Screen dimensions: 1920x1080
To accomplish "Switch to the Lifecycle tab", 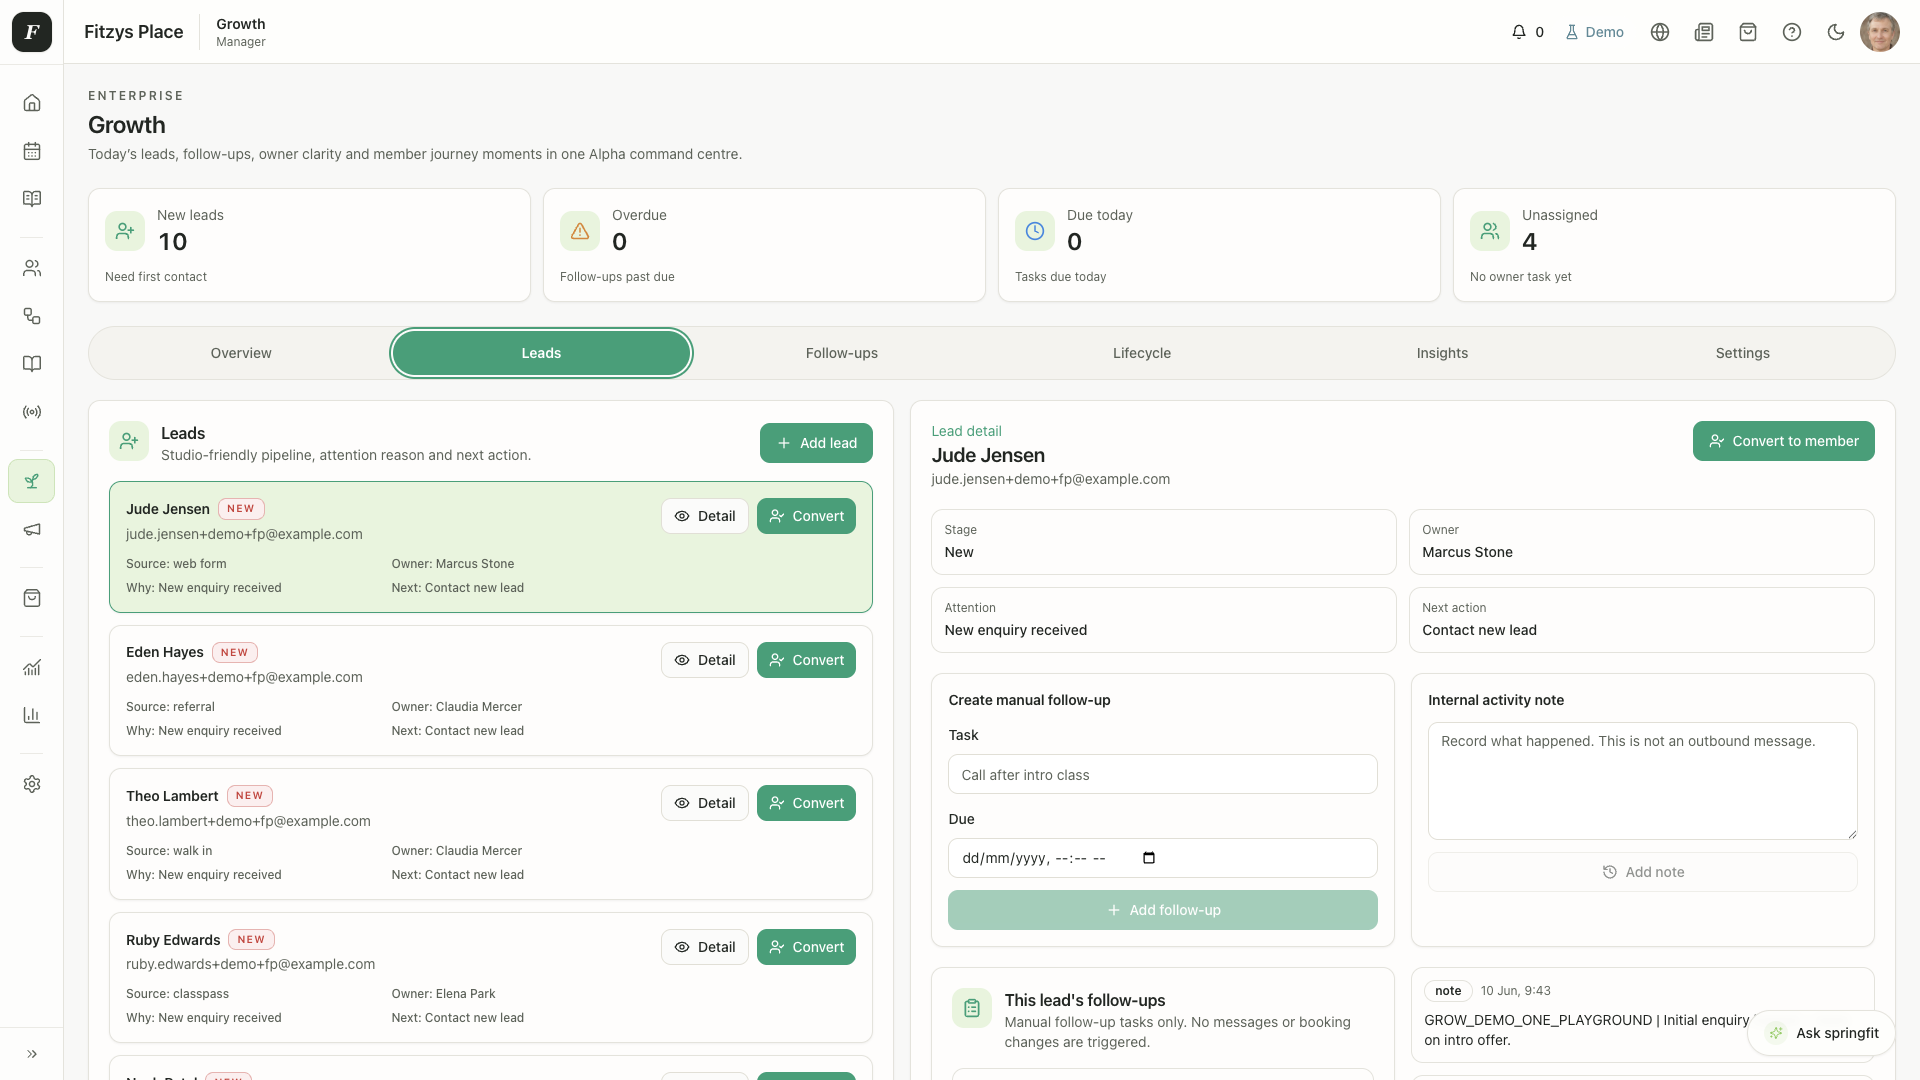I will point(1142,353).
